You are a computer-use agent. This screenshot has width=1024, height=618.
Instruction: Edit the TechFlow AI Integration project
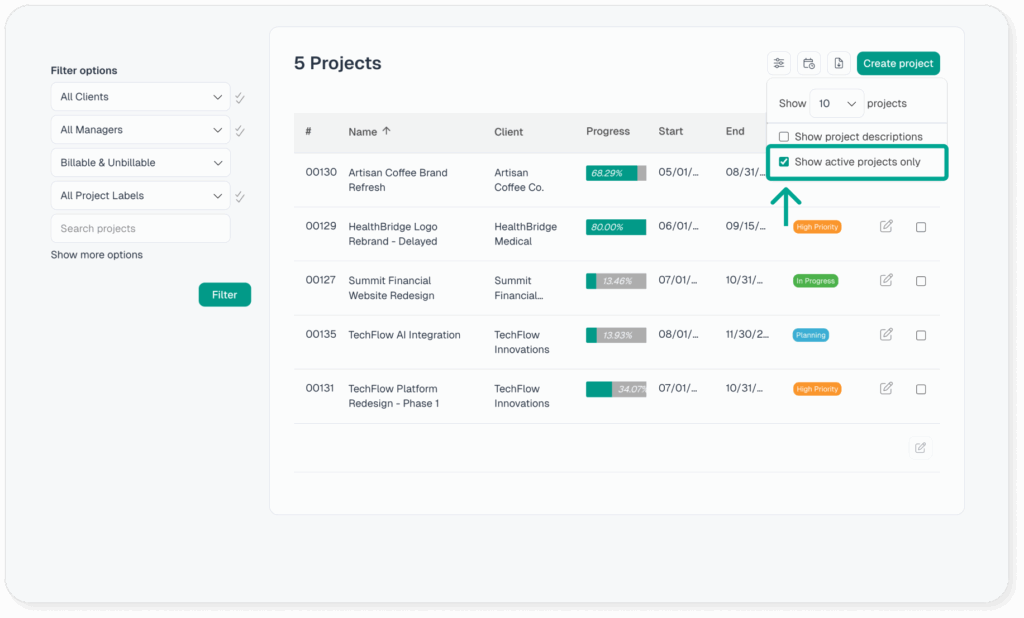(x=886, y=334)
